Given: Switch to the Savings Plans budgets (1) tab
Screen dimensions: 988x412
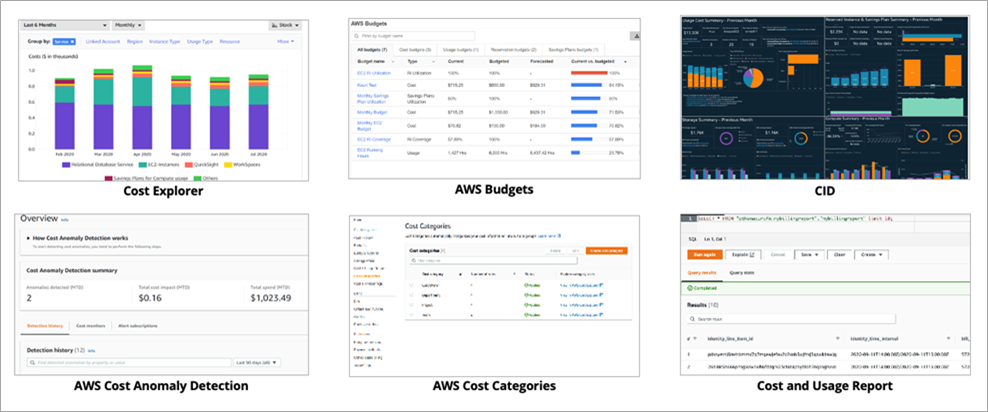Looking at the screenshot, I should 573,49.
